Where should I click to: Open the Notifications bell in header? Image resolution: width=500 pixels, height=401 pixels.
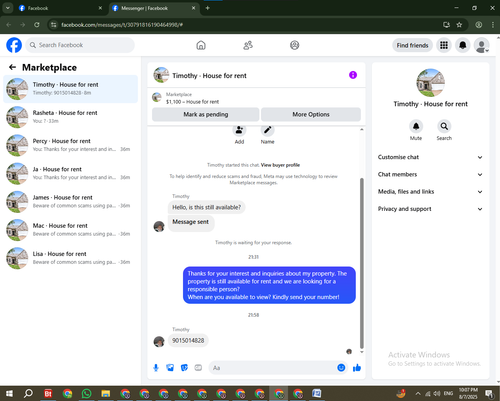pos(463,45)
